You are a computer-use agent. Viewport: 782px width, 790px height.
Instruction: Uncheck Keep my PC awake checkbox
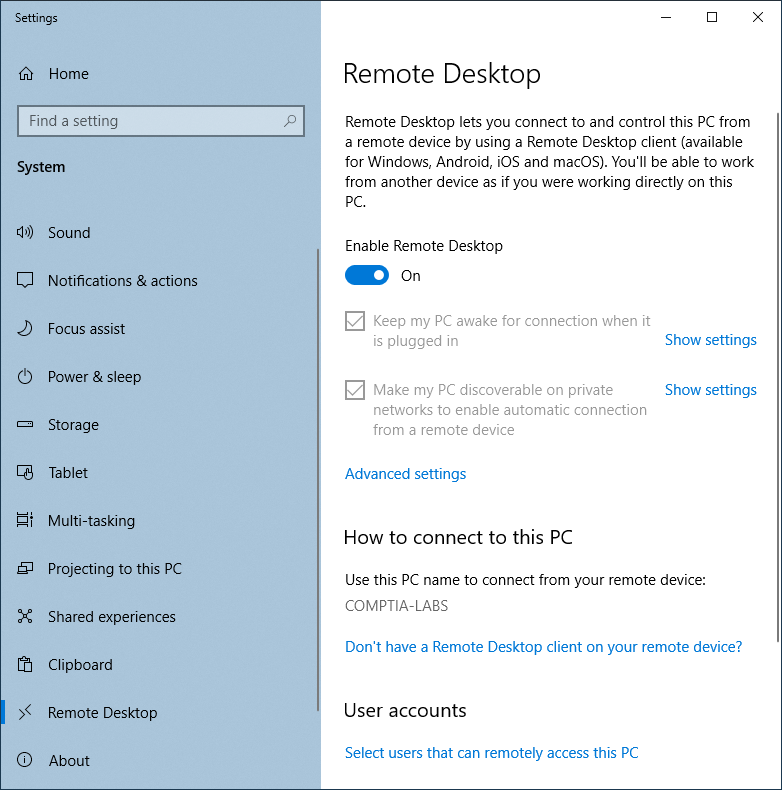coord(355,321)
